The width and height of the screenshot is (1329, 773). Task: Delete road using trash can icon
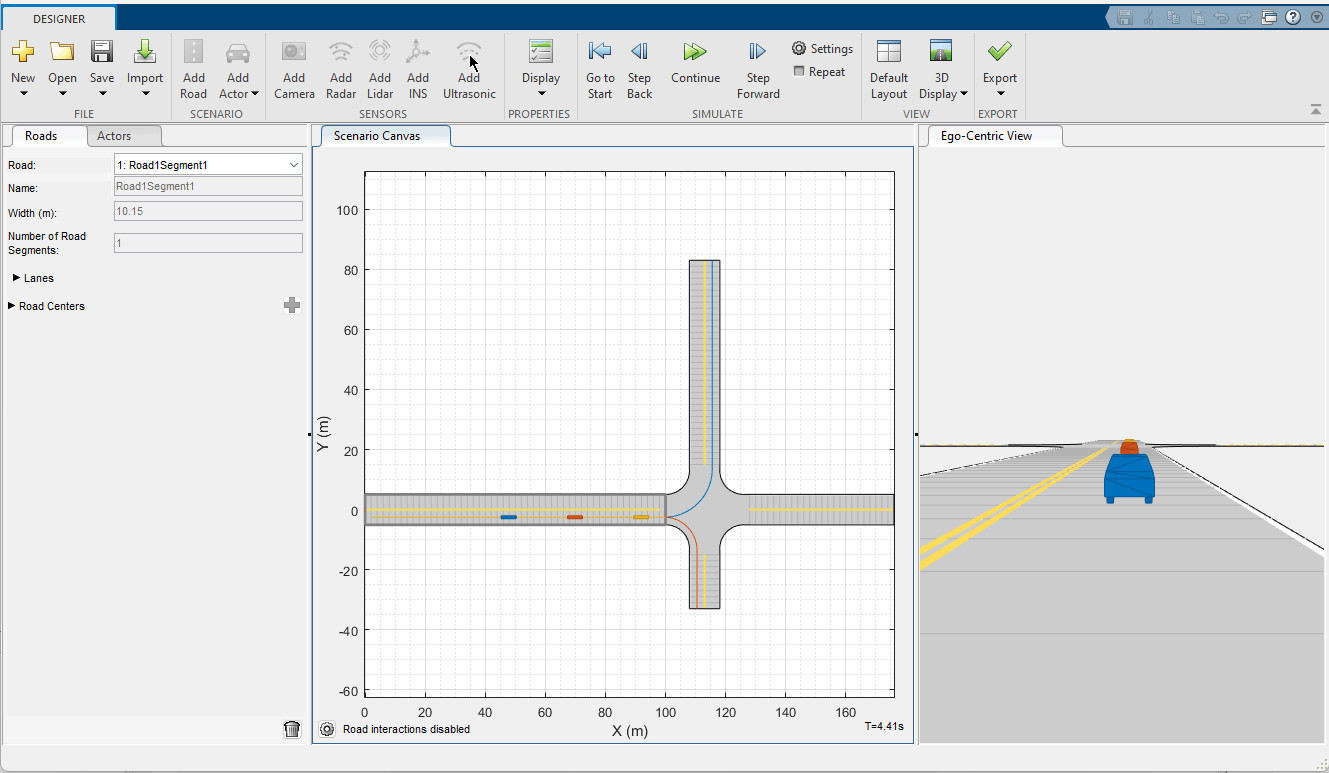[x=292, y=729]
